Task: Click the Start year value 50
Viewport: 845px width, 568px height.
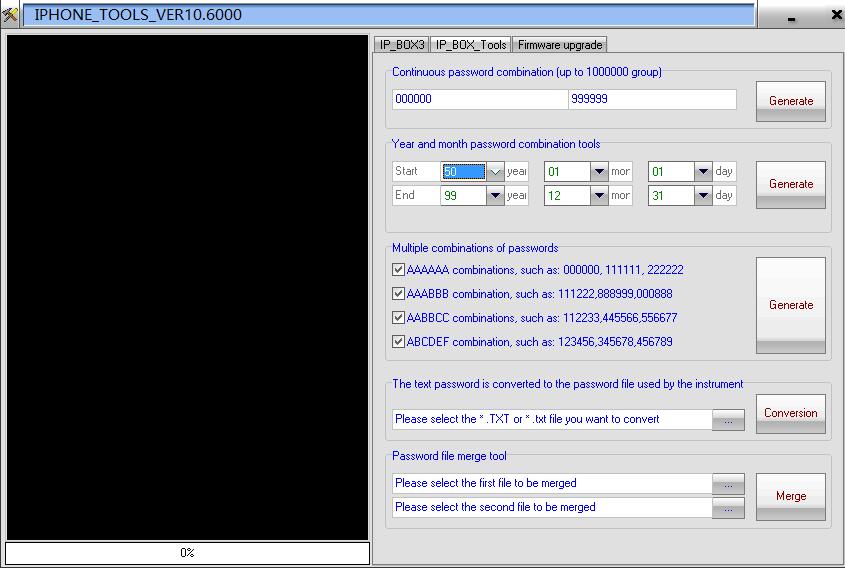Action: coord(463,172)
